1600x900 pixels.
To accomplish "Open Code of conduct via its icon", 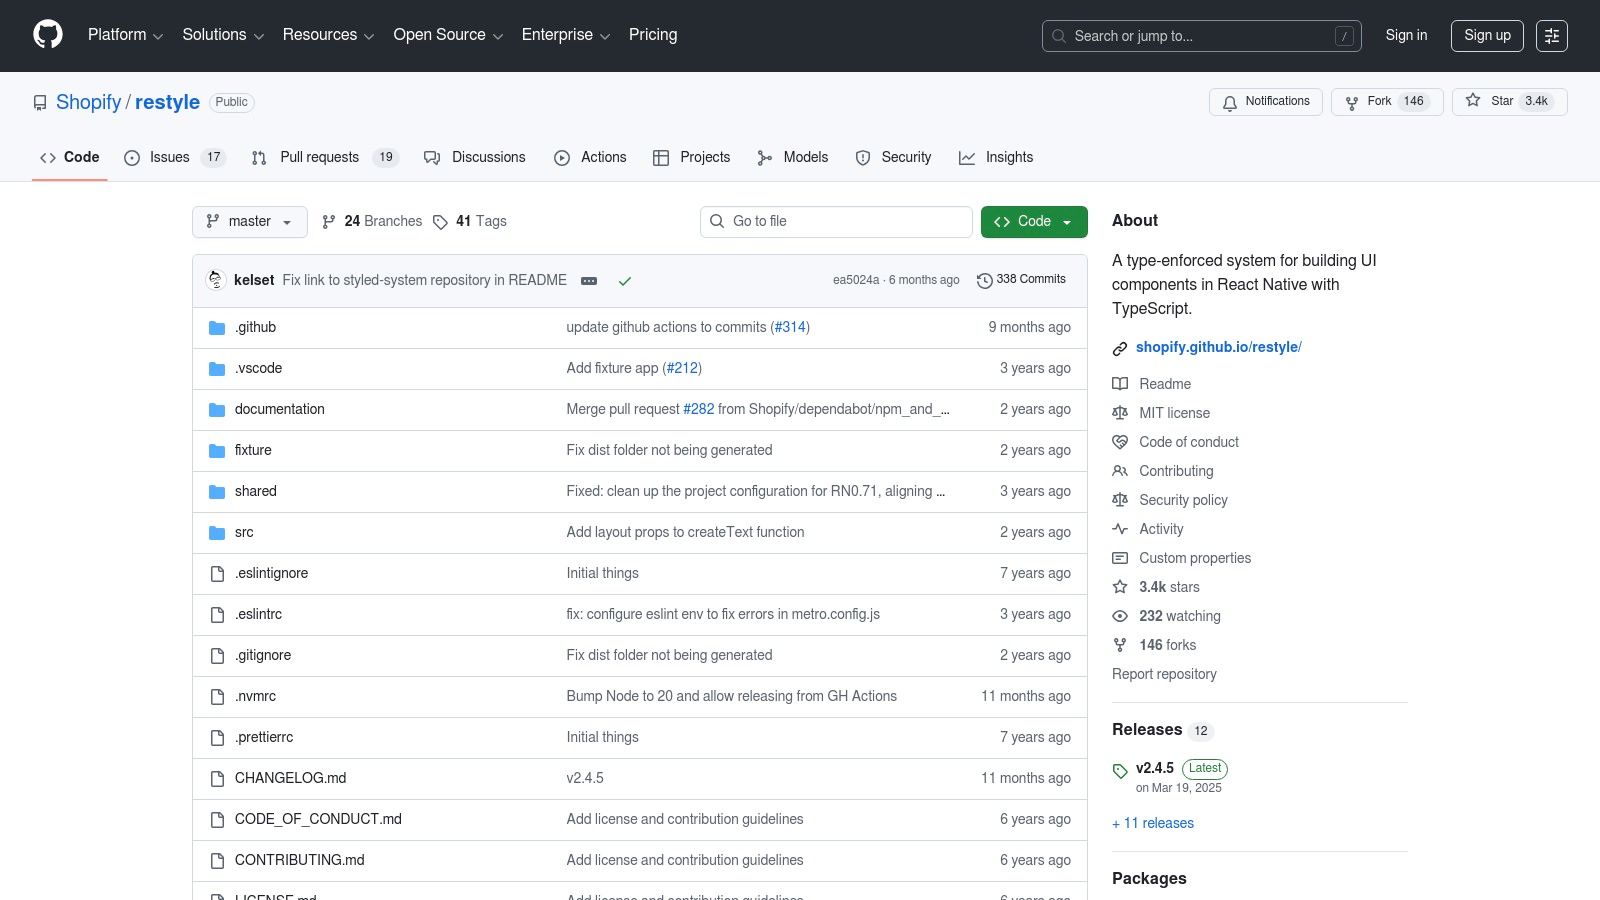I will click(x=1120, y=442).
